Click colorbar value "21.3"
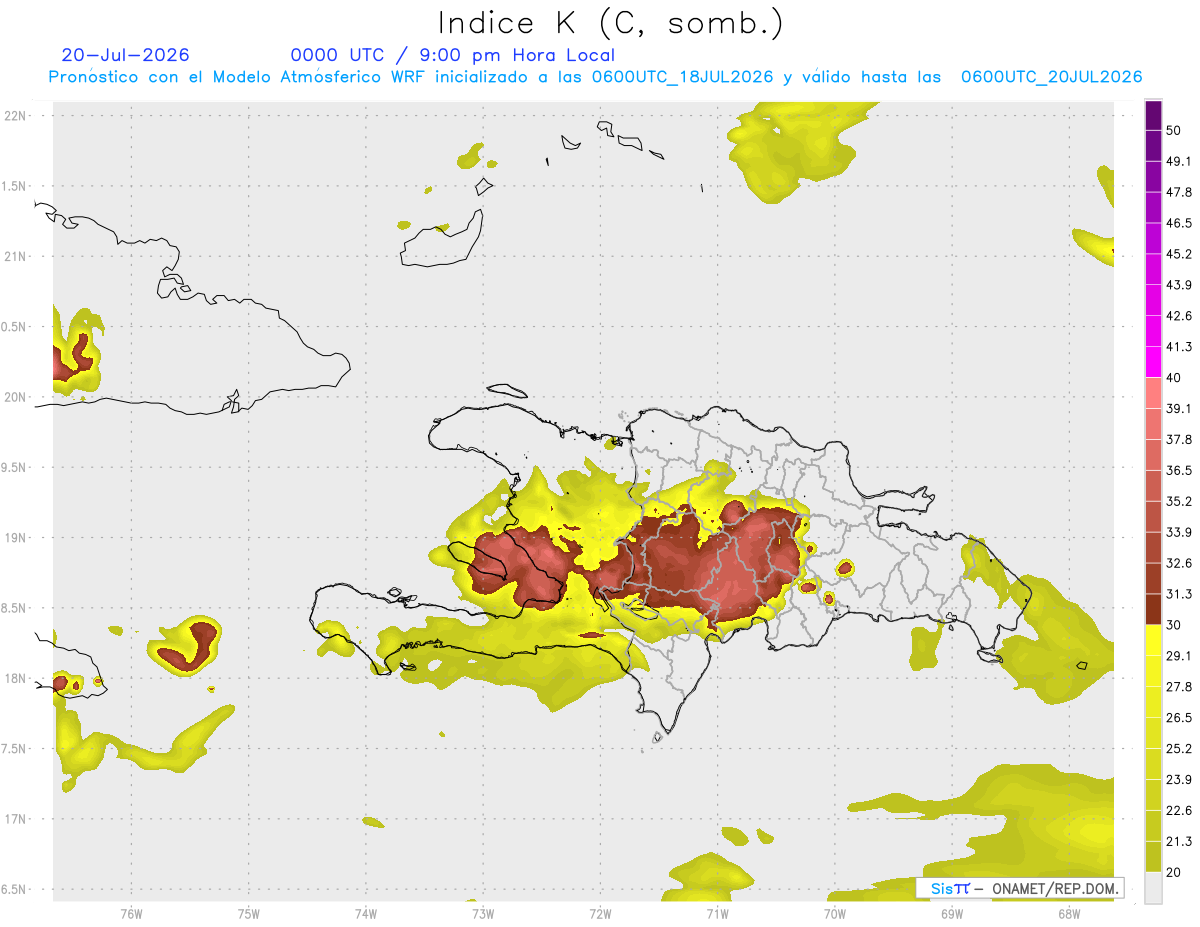The height and width of the screenshot is (927, 1200). point(1179,841)
